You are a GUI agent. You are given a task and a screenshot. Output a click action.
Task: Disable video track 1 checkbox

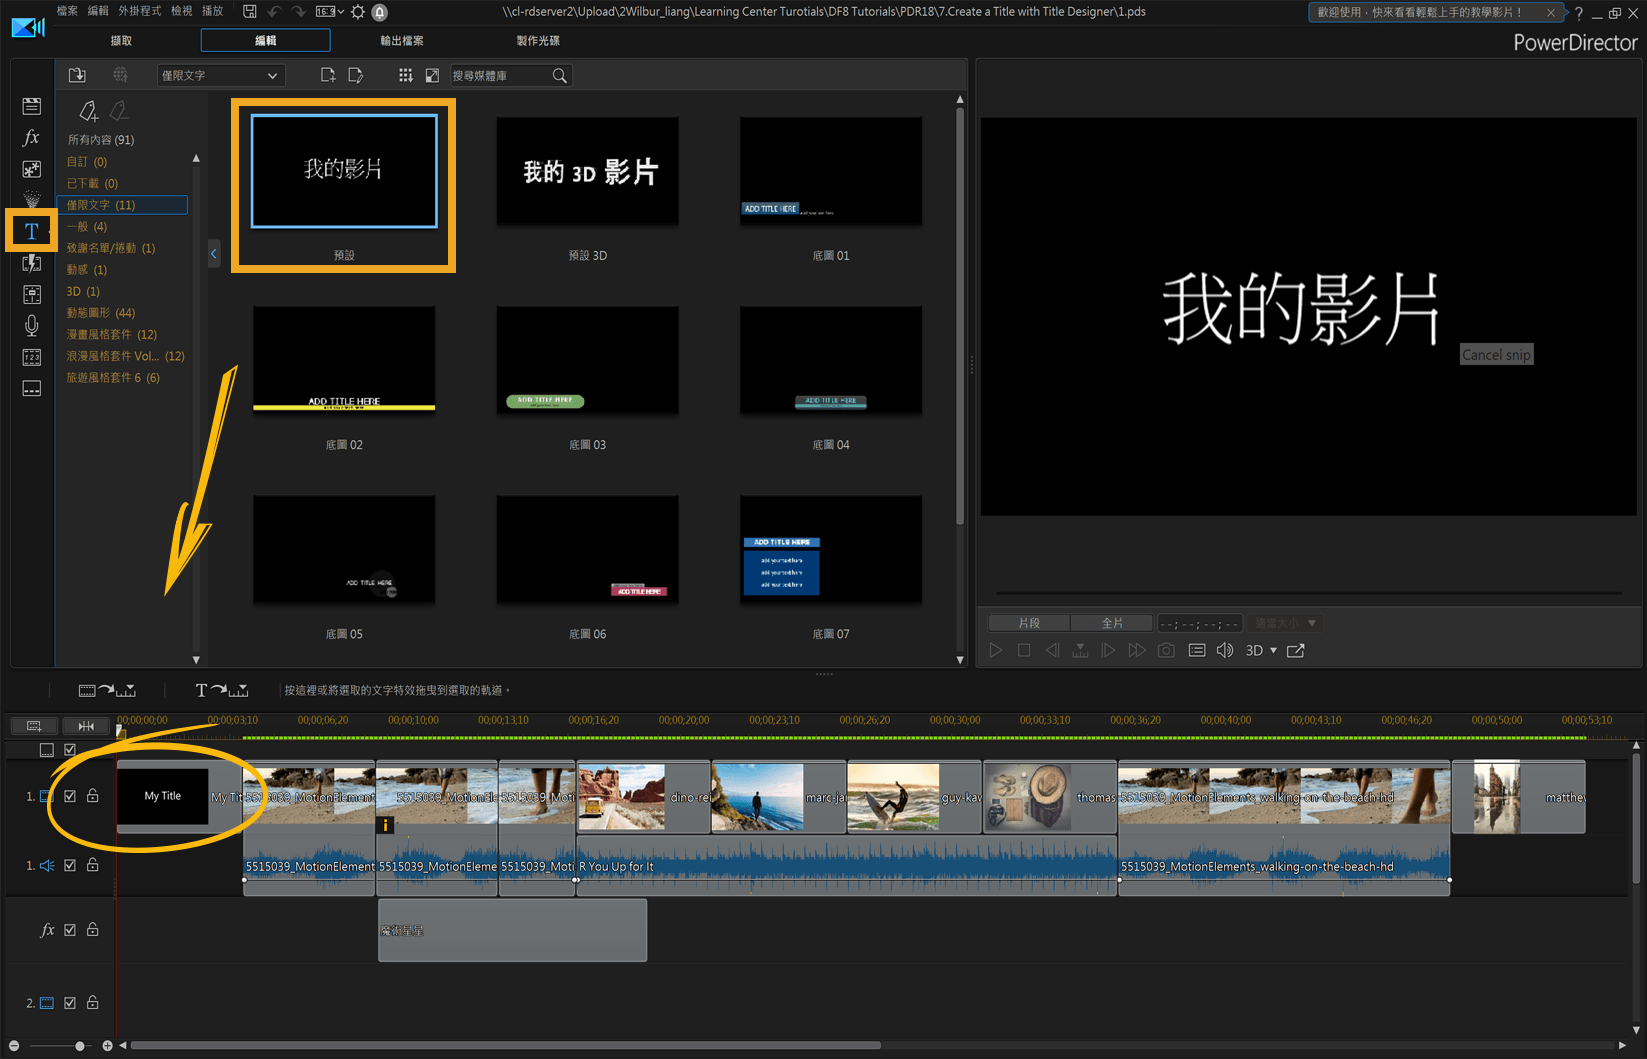70,796
